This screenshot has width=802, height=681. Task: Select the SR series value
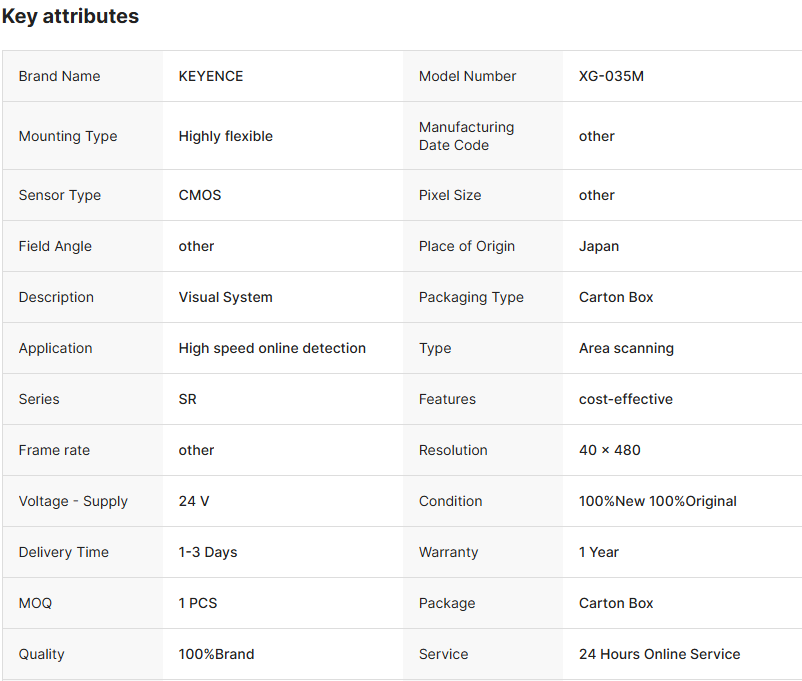click(188, 399)
